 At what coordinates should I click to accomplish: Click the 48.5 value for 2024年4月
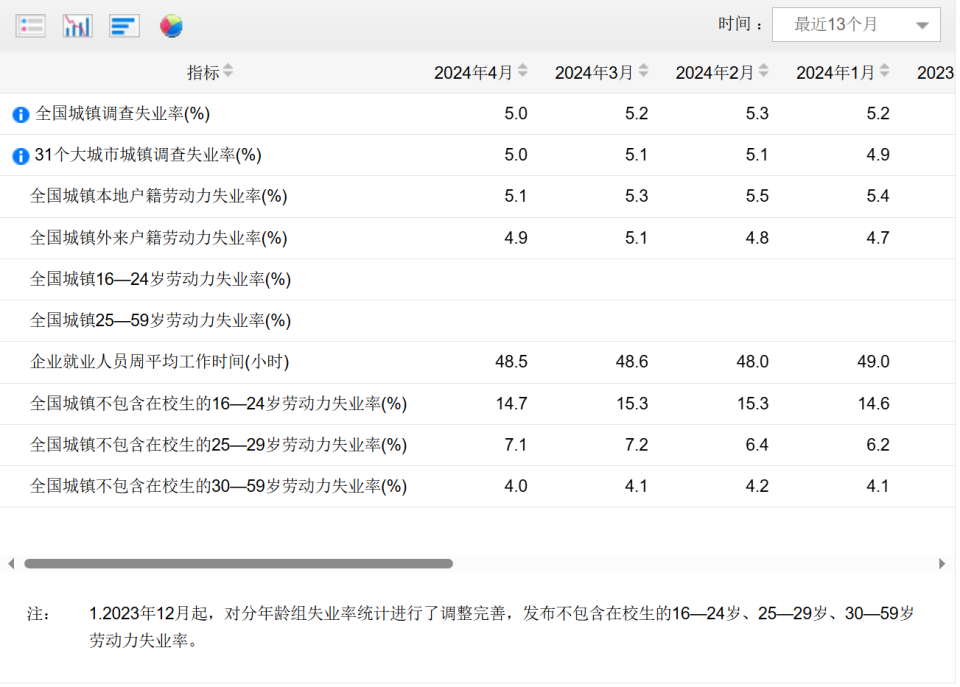click(x=511, y=362)
